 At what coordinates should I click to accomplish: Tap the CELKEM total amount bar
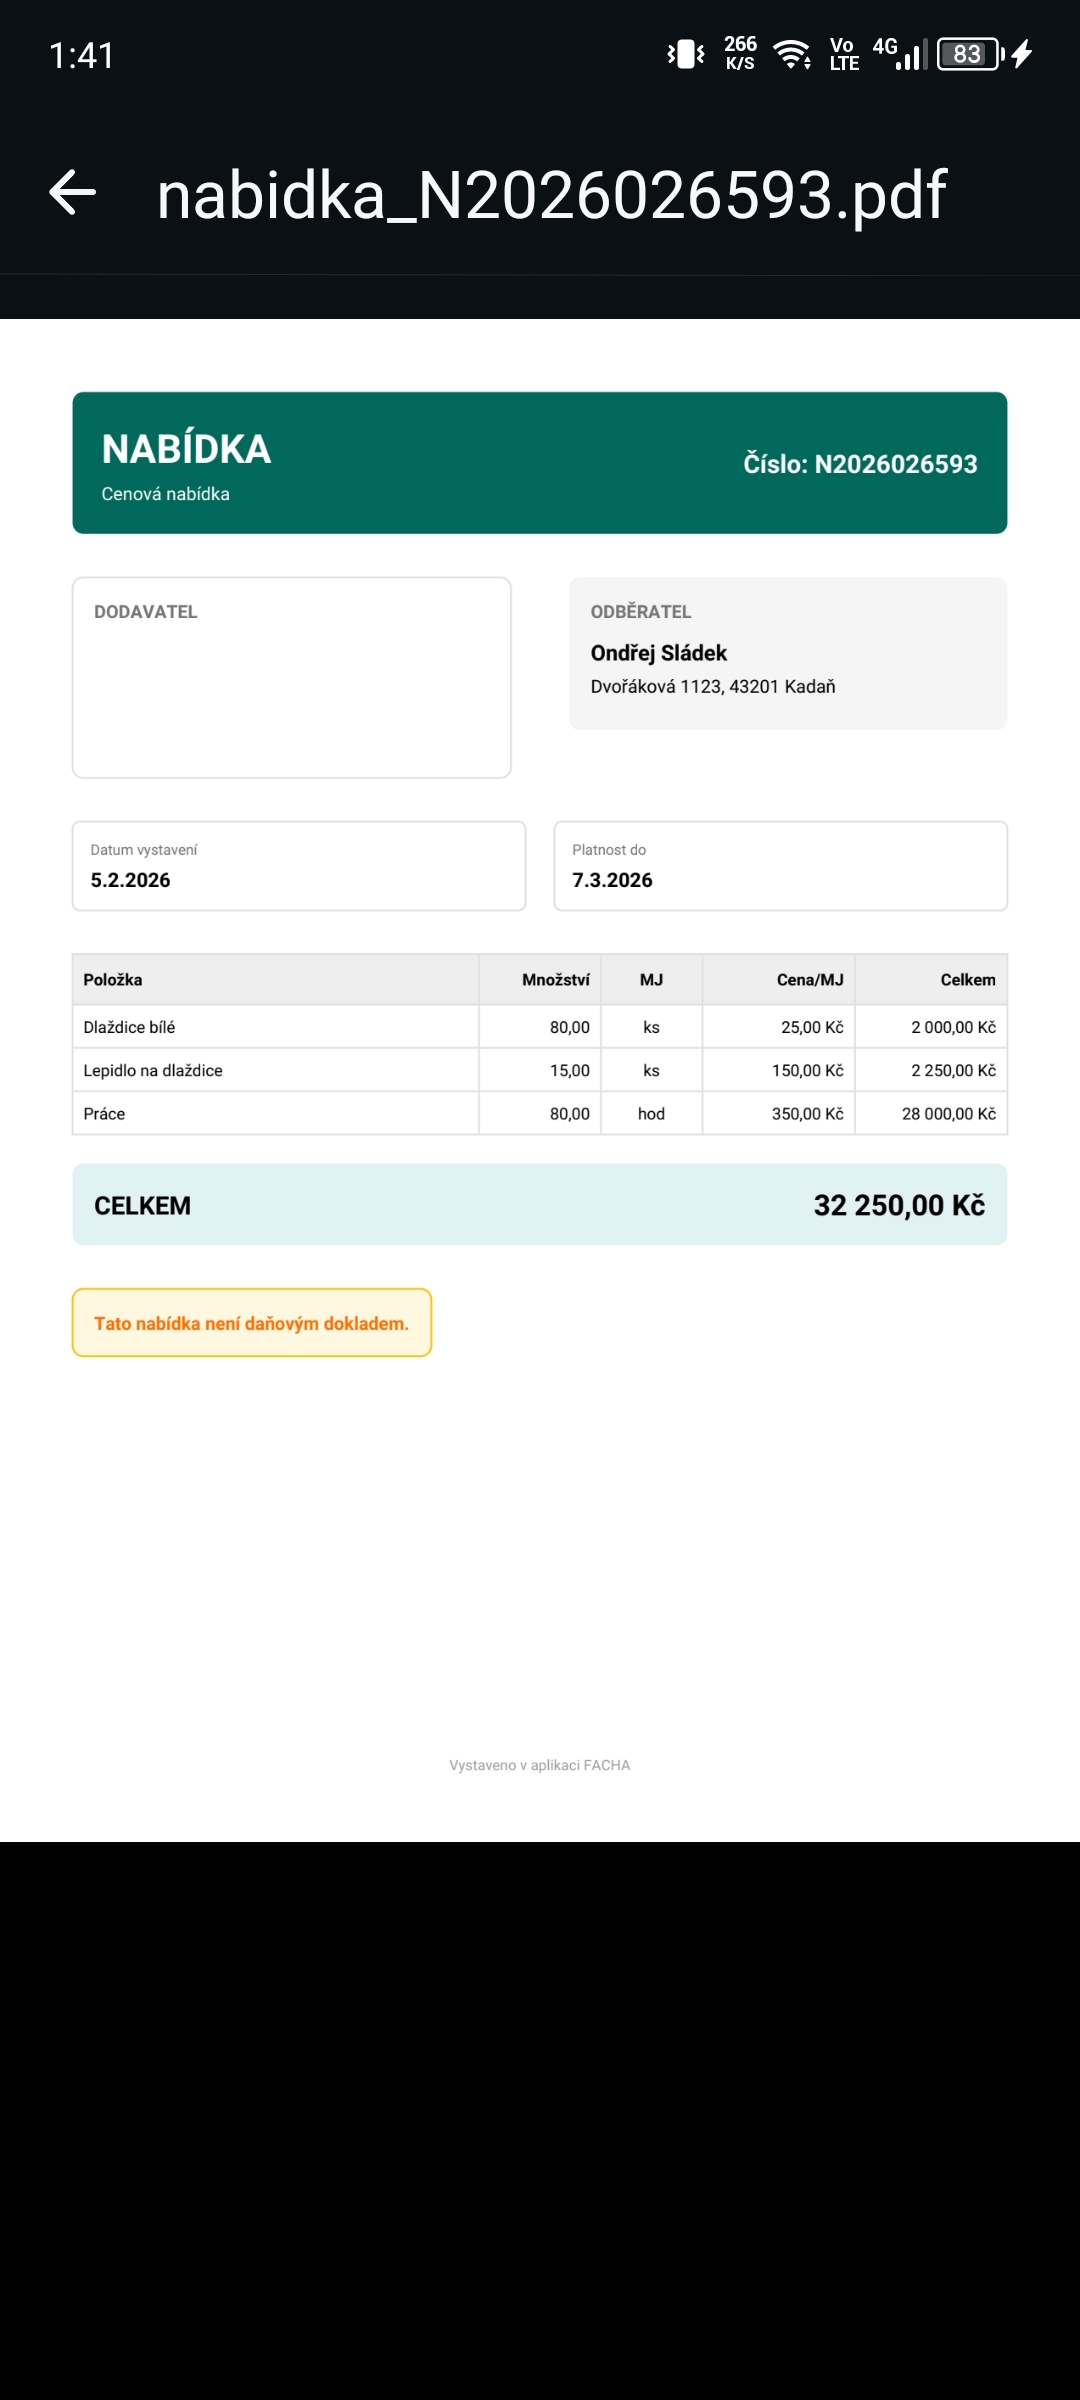(539, 1205)
